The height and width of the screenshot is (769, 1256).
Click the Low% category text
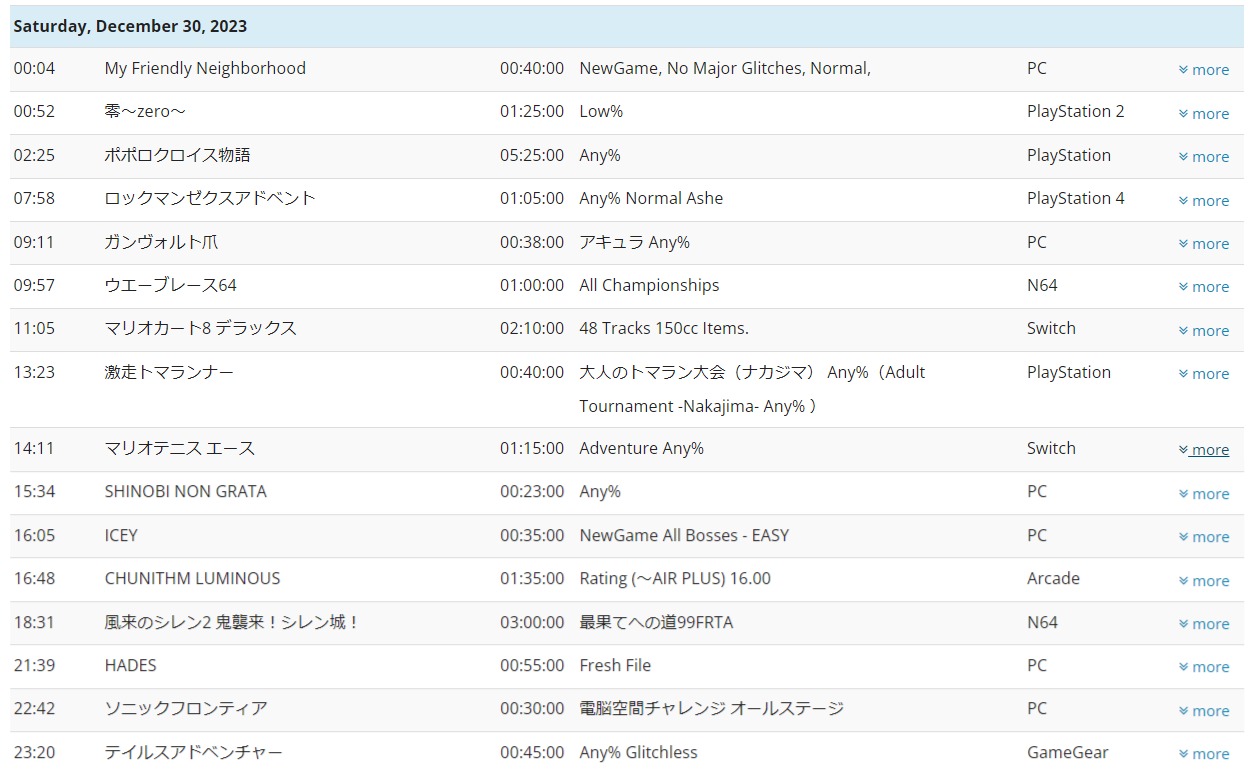601,111
